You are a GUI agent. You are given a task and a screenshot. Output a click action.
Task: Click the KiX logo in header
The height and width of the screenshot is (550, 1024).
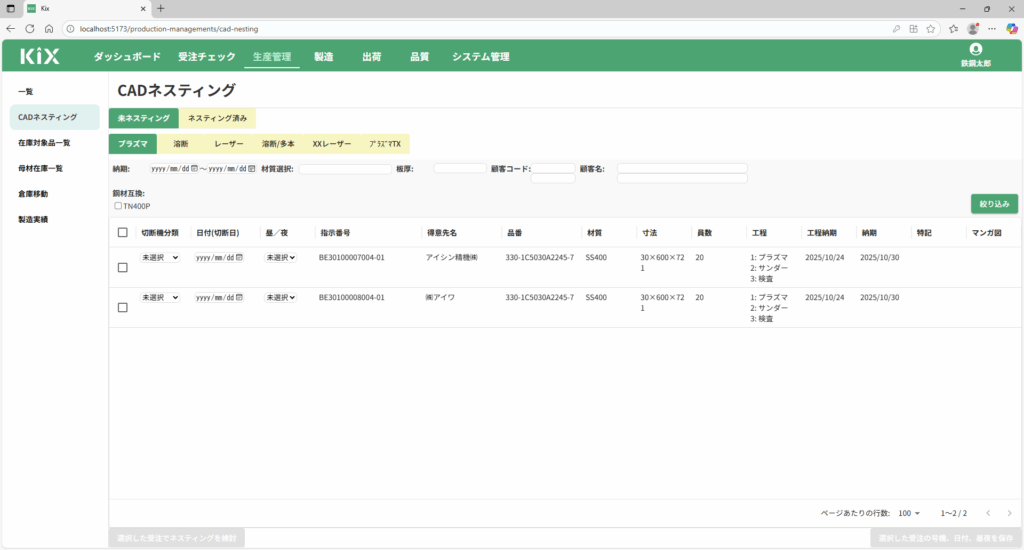coord(40,57)
